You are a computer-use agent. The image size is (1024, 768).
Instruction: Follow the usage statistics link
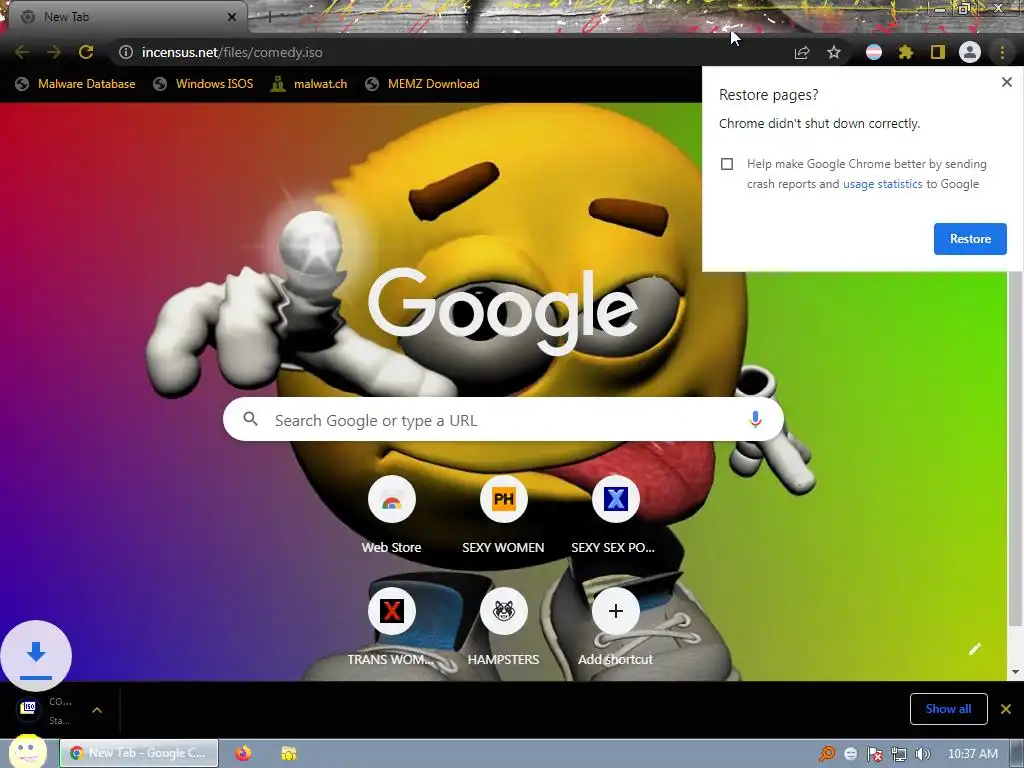(x=882, y=184)
